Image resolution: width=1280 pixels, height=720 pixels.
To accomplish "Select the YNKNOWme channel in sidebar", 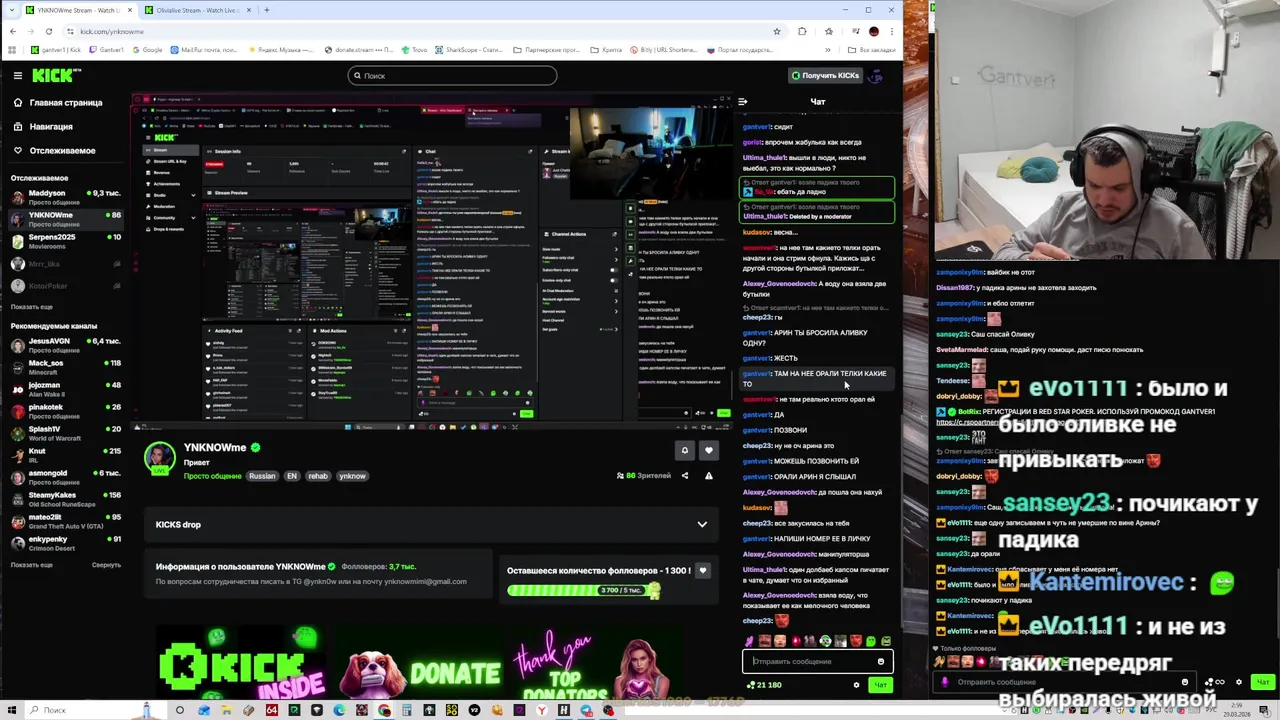I will coord(65,218).
